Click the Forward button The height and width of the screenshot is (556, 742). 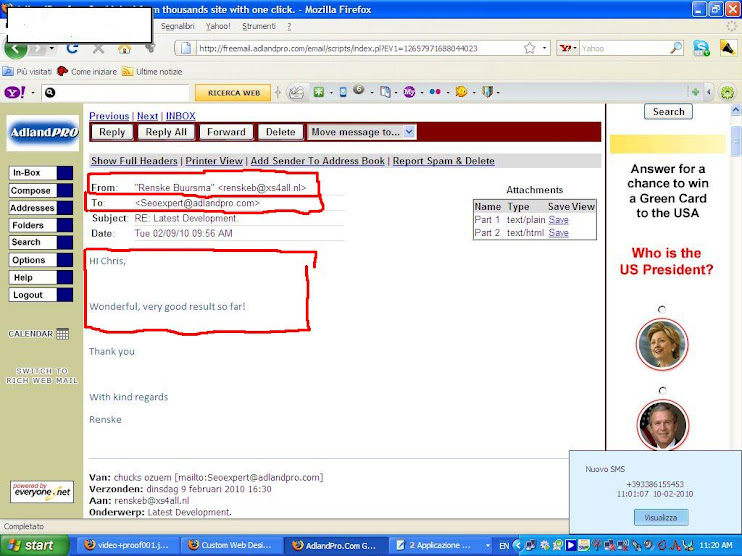click(226, 132)
